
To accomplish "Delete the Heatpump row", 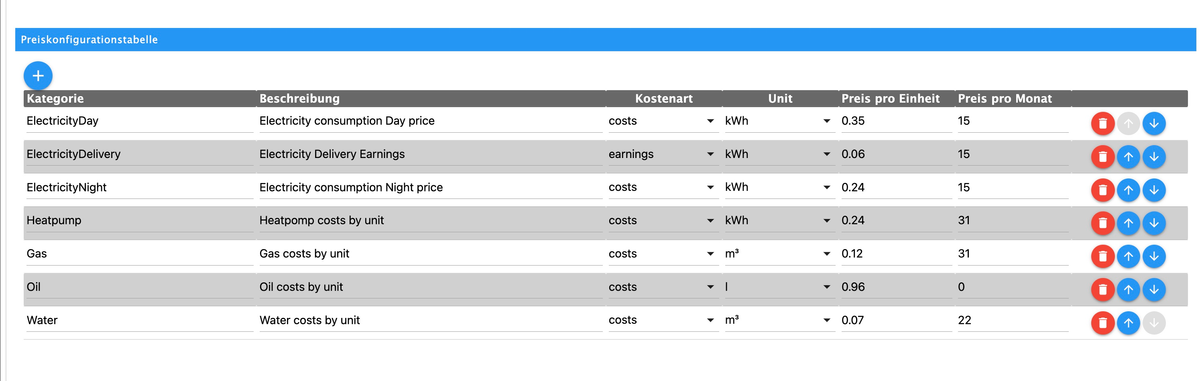I will [x=1102, y=223].
